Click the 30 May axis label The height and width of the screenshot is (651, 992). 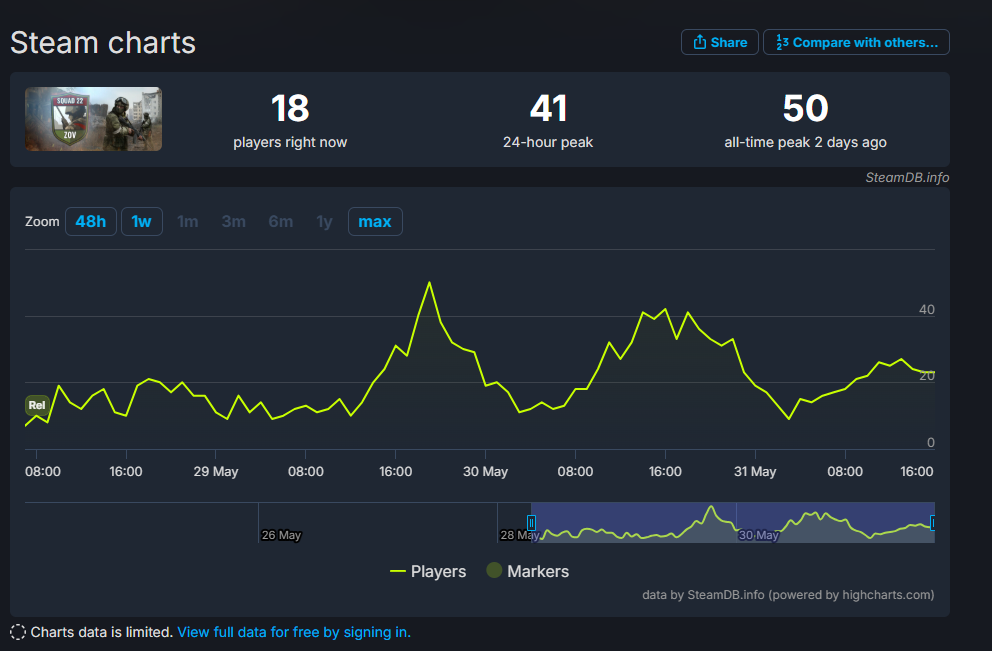[485, 471]
